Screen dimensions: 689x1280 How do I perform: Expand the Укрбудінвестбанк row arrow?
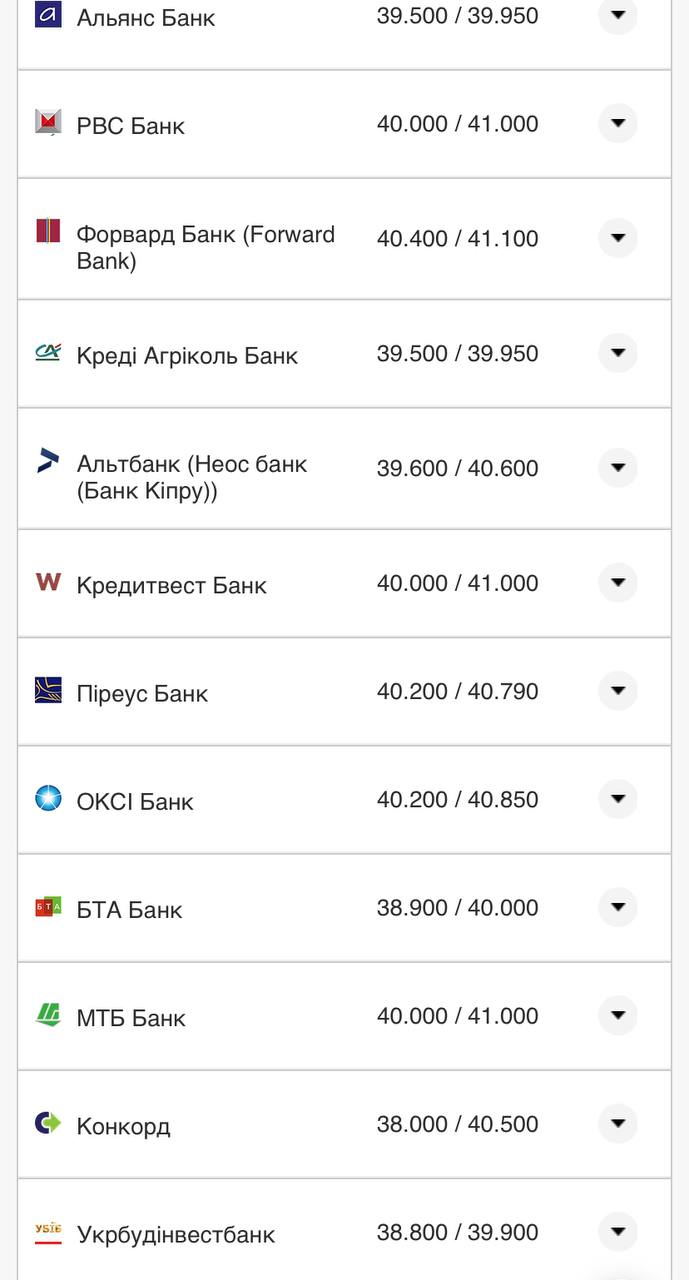[617, 1231]
